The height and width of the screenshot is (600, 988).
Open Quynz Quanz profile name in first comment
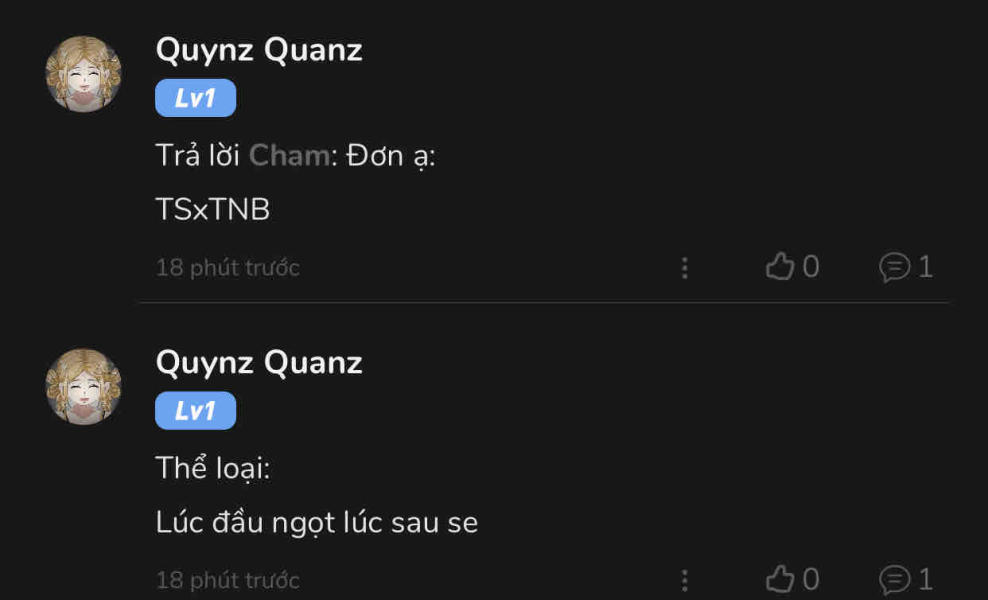259,50
